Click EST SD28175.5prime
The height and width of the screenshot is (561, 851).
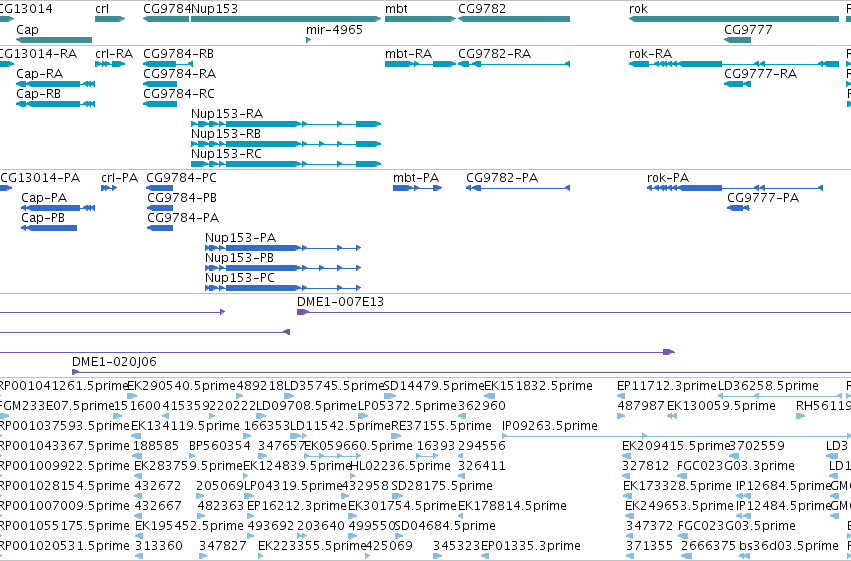[442, 486]
